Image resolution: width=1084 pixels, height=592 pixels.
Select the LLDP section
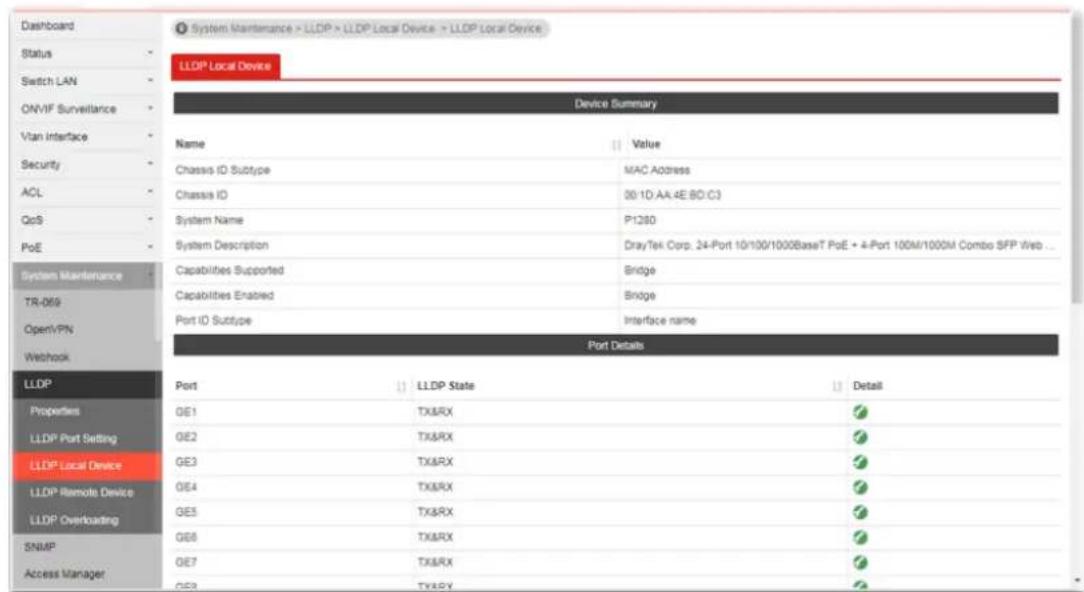click(87, 384)
